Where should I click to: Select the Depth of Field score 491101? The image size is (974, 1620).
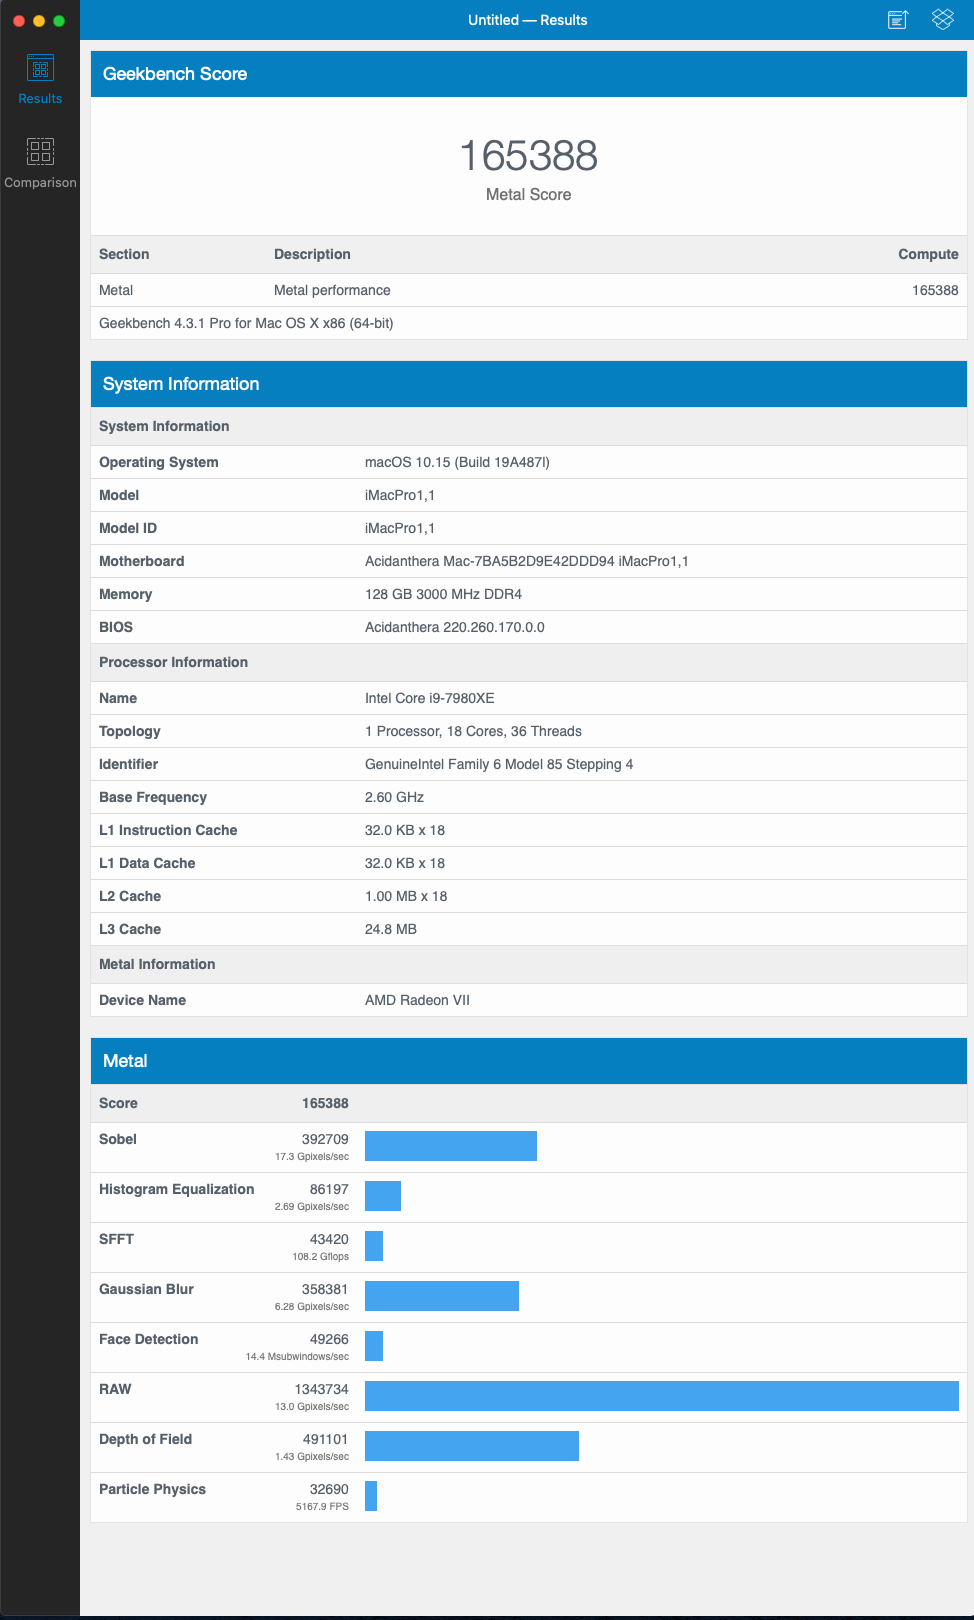(325, 1439)
